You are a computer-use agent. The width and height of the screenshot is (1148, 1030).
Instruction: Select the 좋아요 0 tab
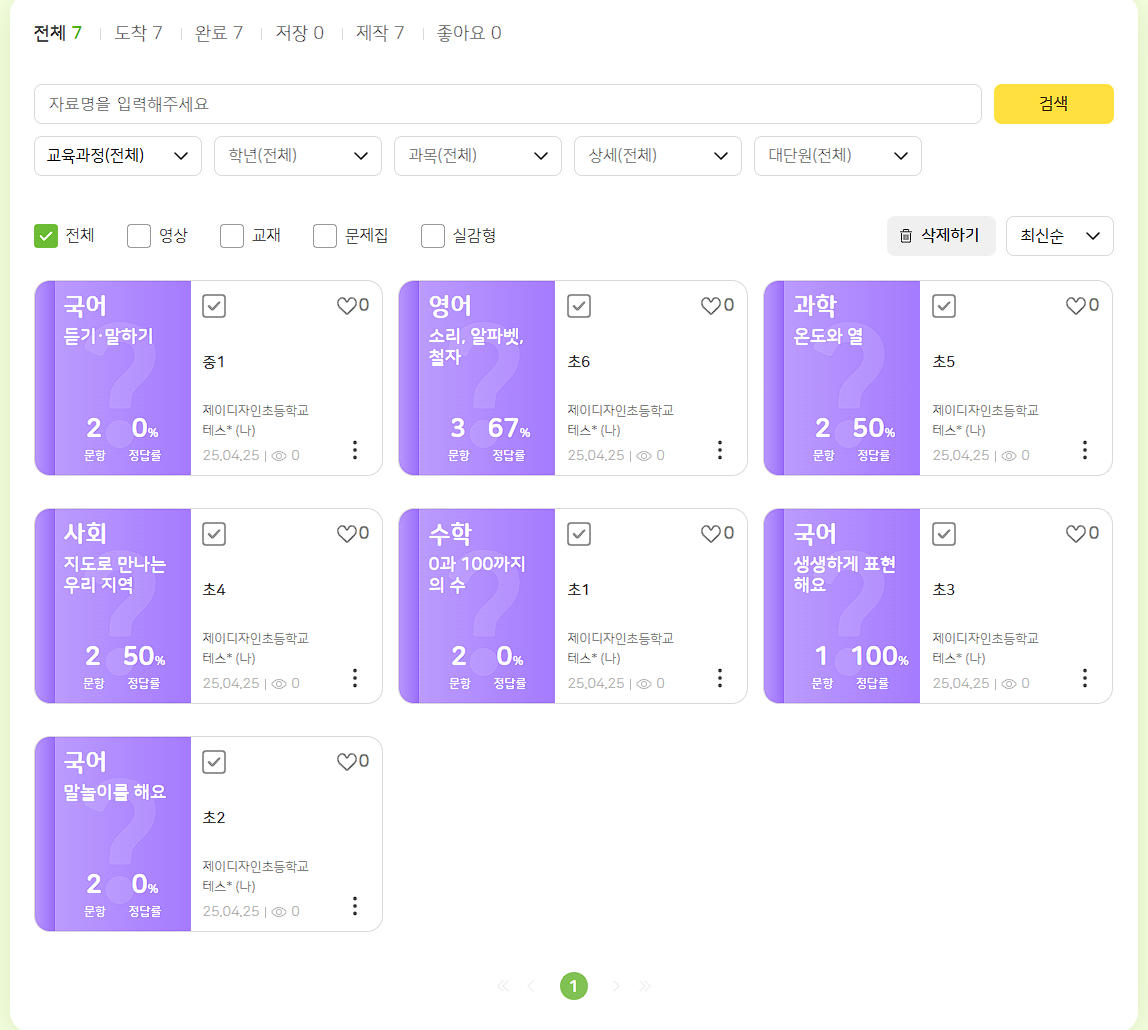[x=469, y=33]
